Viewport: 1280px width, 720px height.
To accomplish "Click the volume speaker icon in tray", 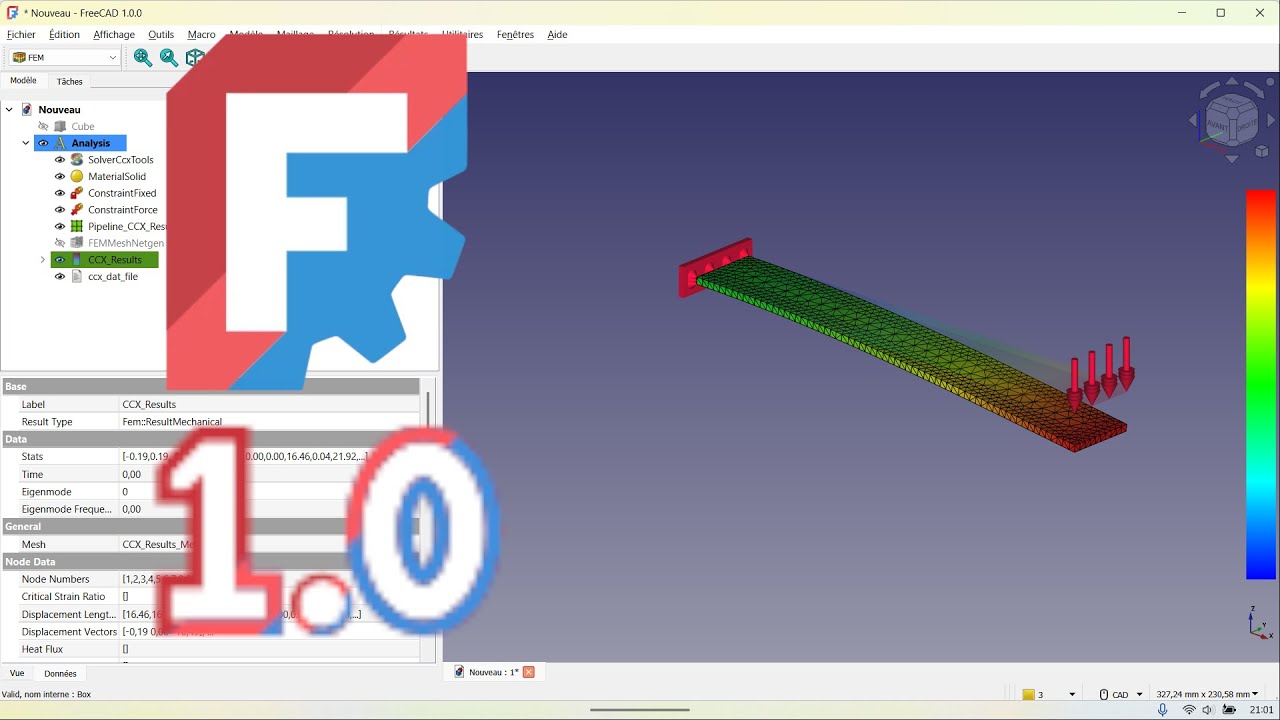I will 1207,709.
